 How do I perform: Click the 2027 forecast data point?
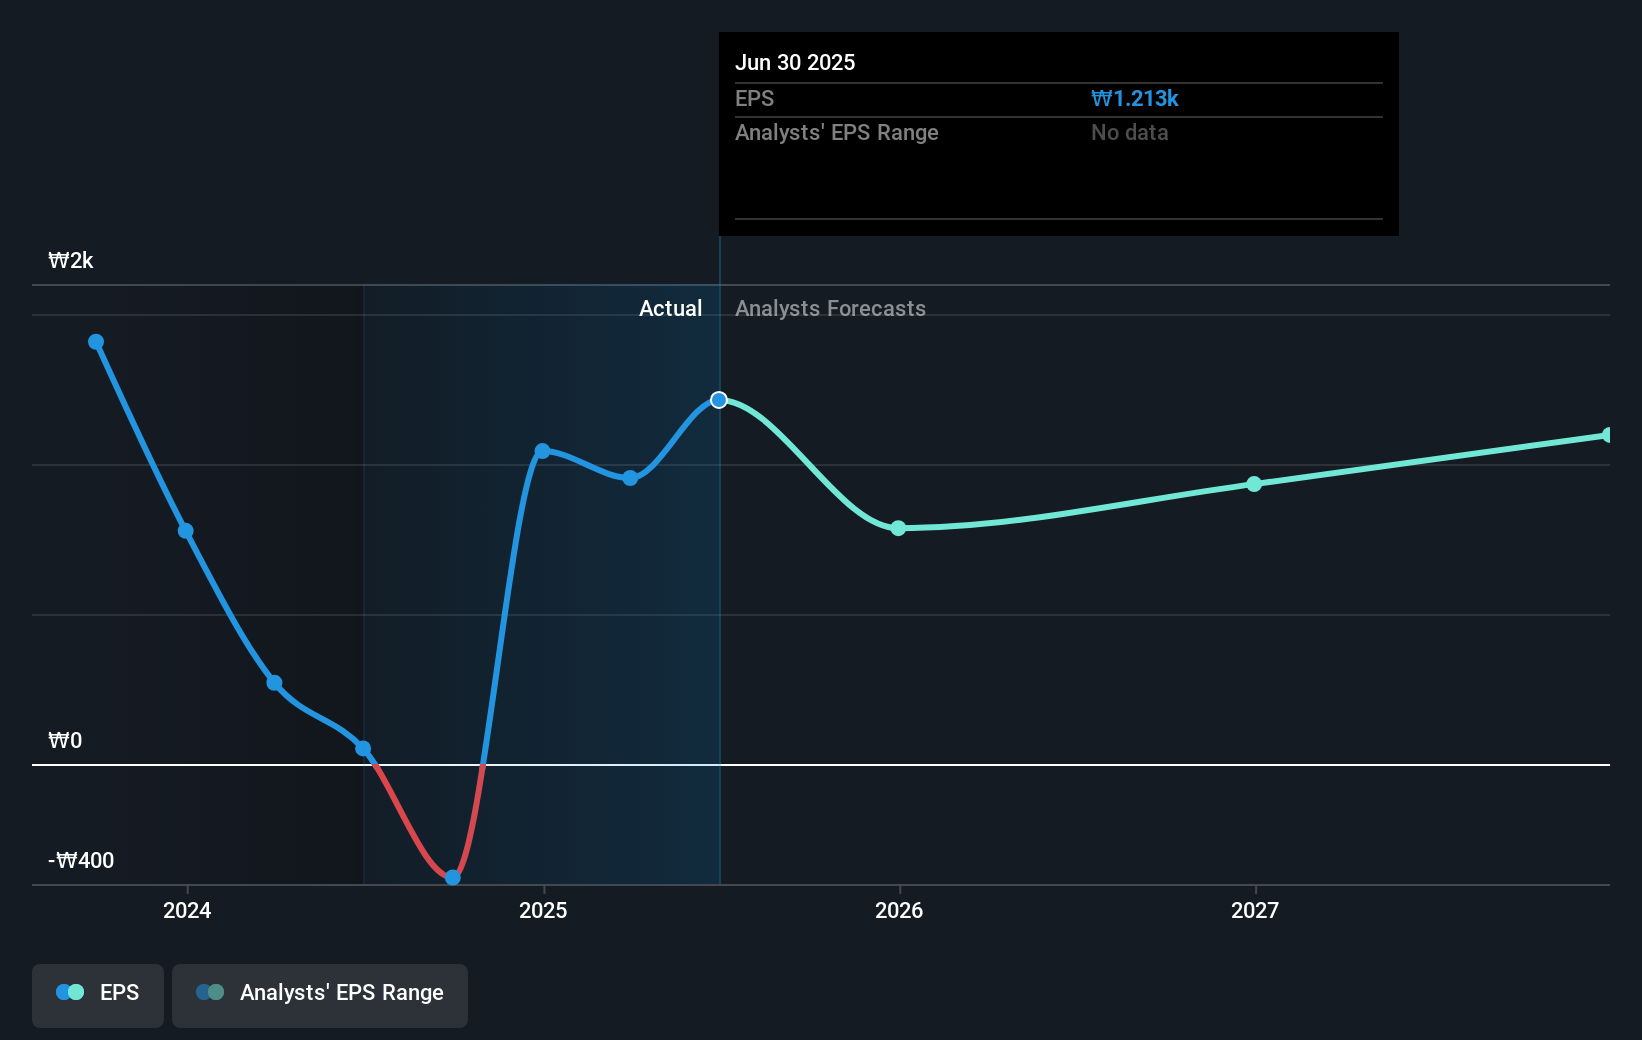click(1254, 484)
